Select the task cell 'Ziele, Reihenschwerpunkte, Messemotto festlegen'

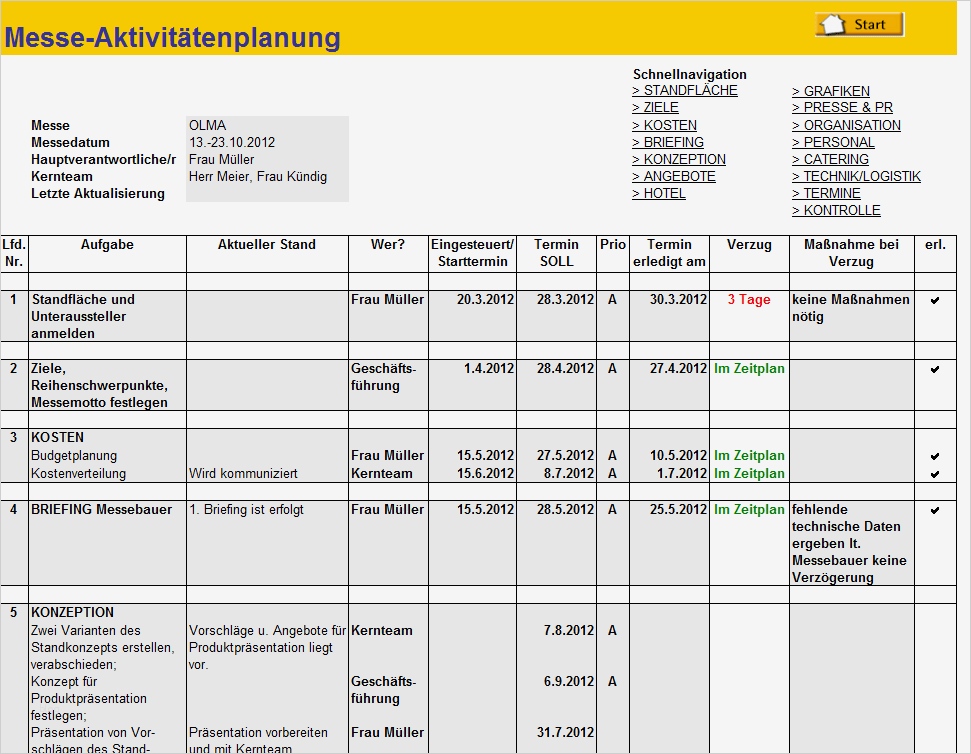point(107,385)
